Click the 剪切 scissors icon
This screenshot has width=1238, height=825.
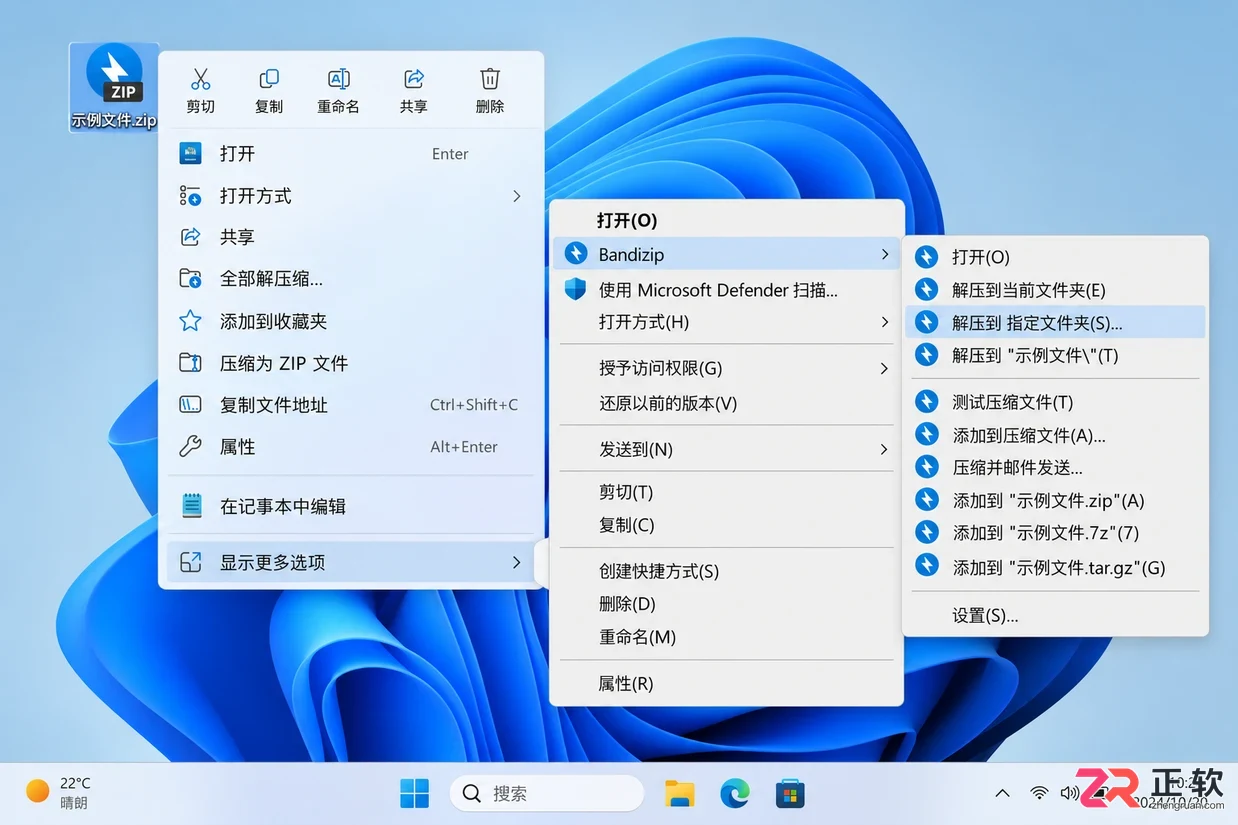200,79
